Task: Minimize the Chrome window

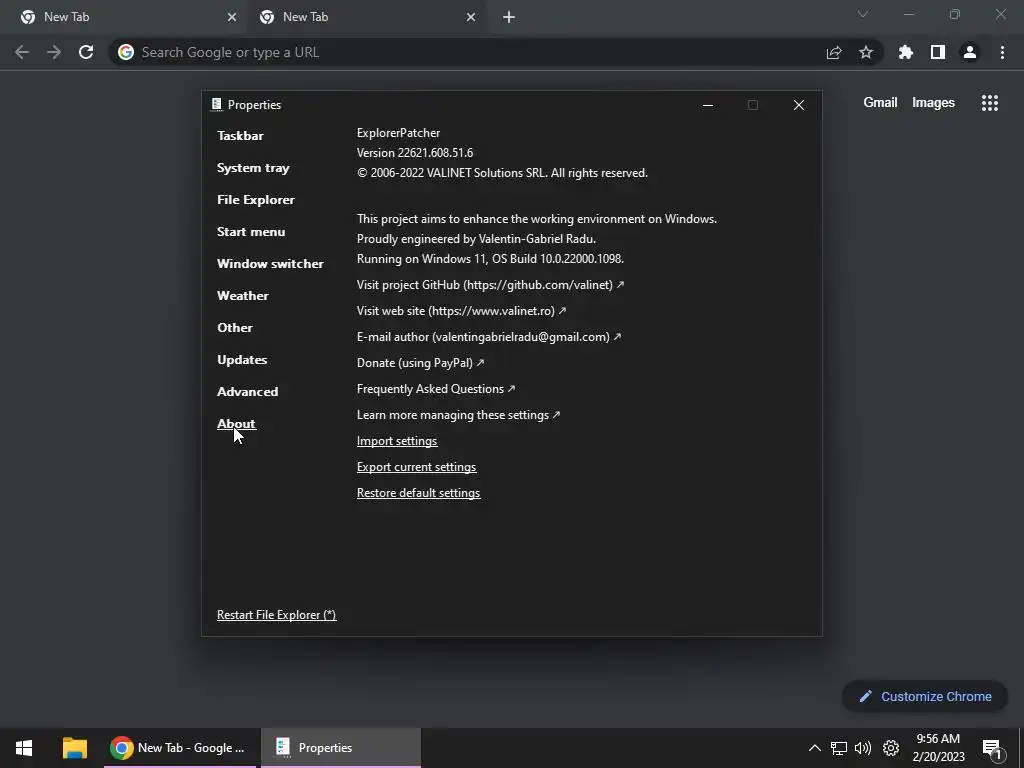Action: [x=908, y=14]
